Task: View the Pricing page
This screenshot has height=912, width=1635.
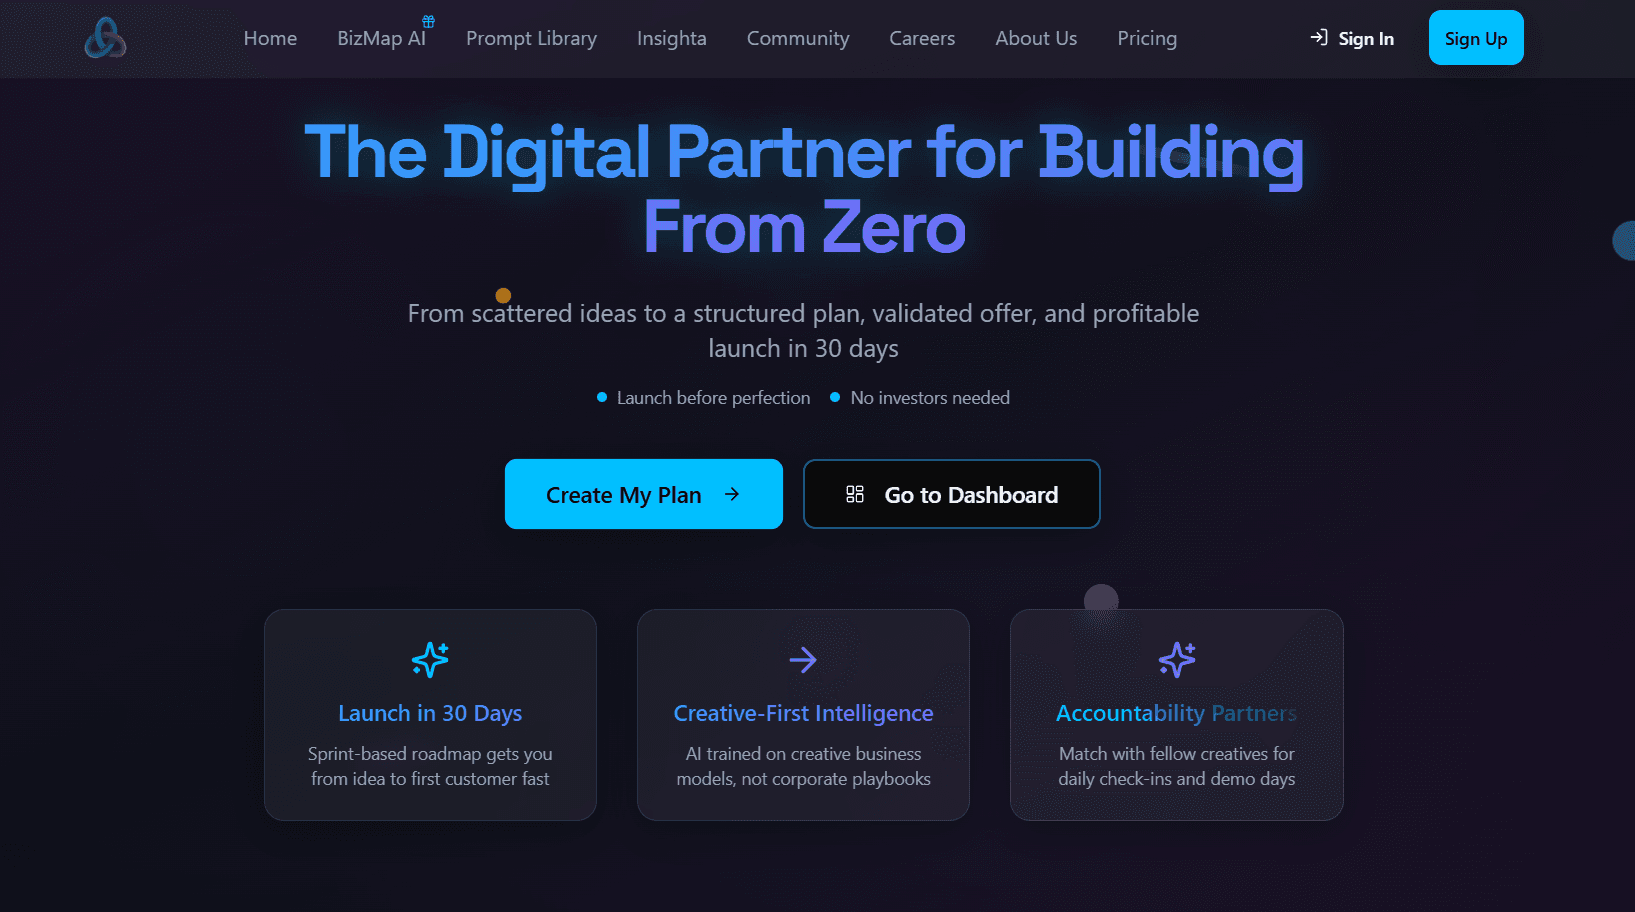Action: point(1147,38)
